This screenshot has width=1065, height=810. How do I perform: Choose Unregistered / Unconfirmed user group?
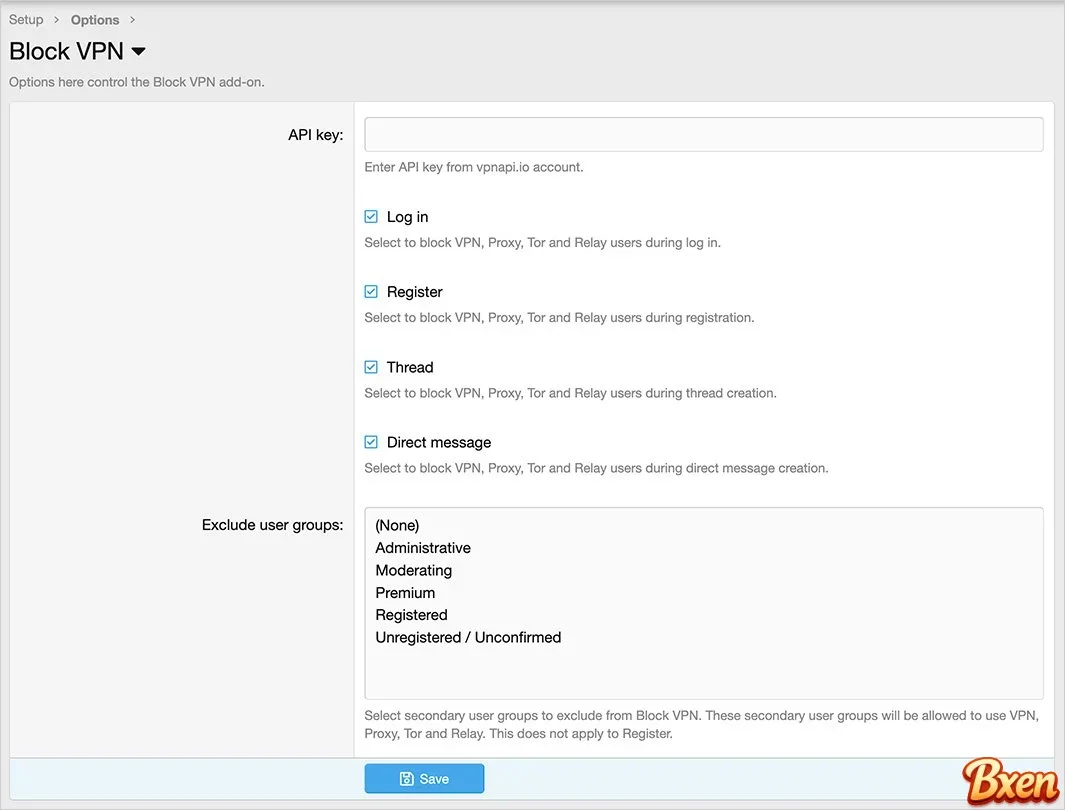click(x=468, y=637)
